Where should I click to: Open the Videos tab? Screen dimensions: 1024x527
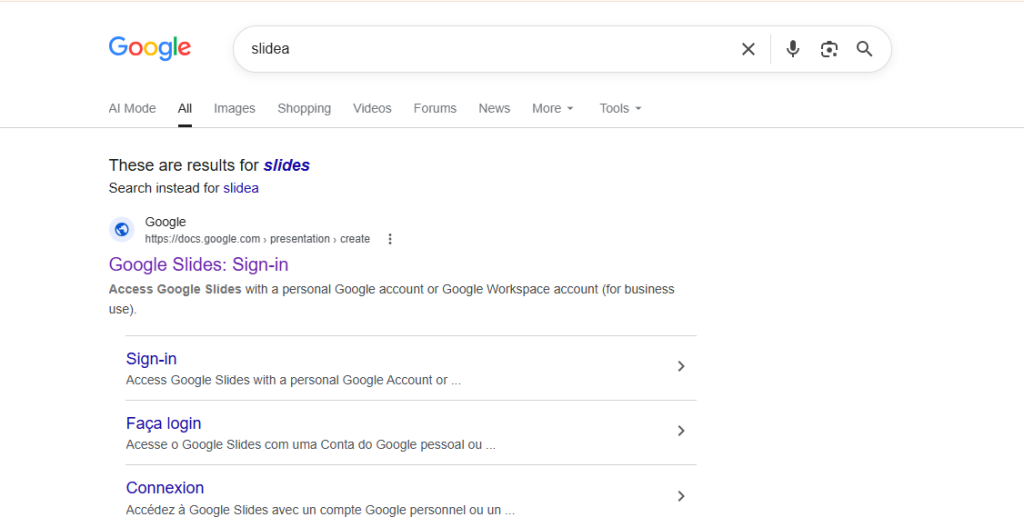(372, 108)
